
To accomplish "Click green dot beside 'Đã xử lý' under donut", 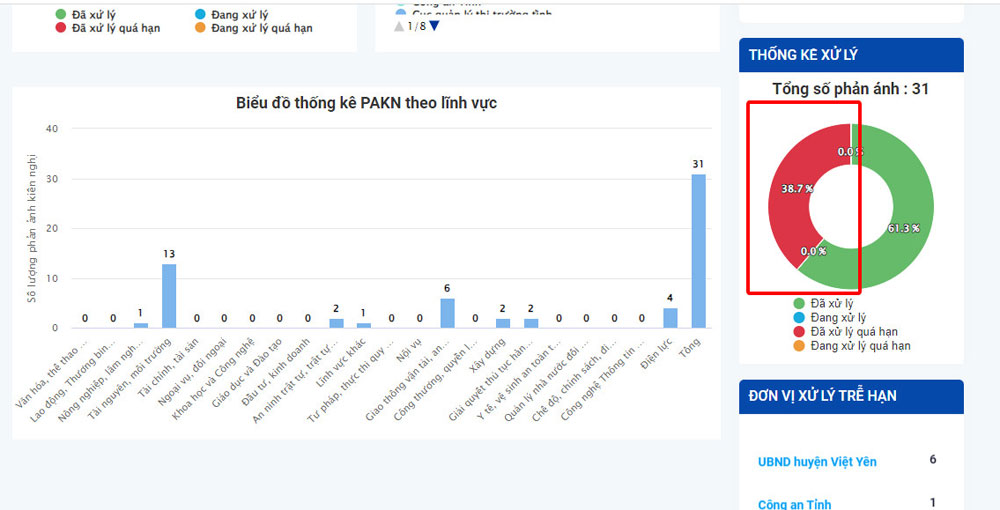I will [x=799, y=303].
